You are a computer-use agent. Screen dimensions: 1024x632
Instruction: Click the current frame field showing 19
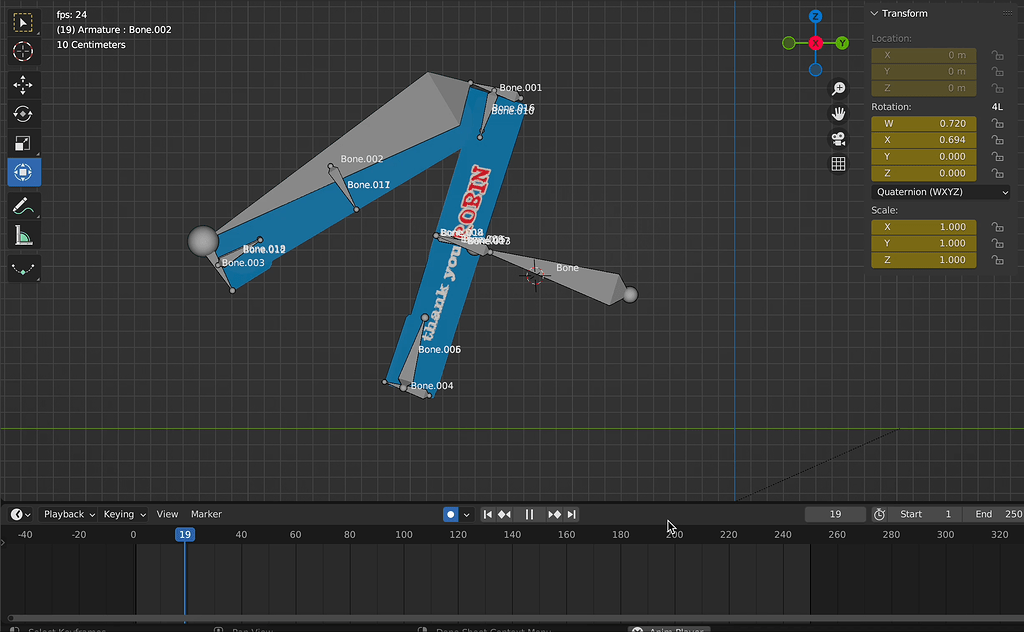(x=835, y=514)
